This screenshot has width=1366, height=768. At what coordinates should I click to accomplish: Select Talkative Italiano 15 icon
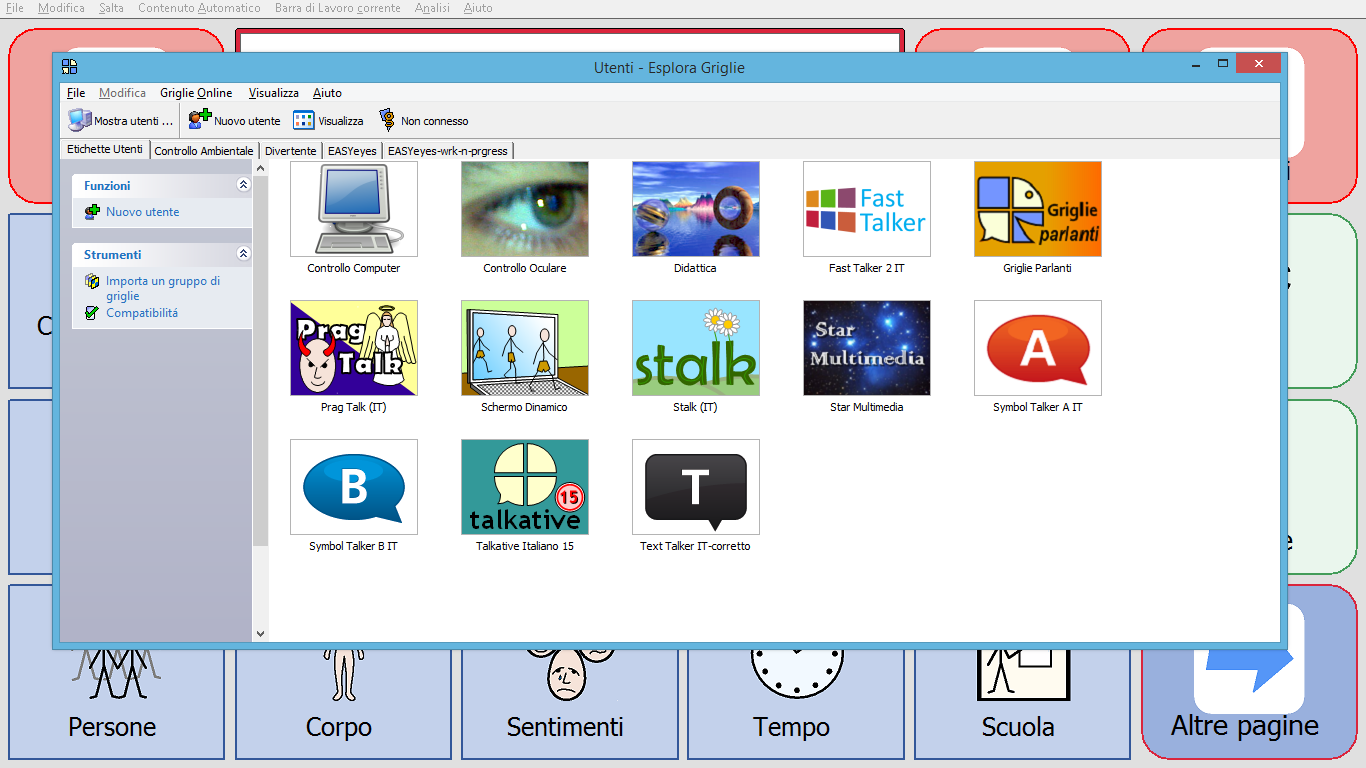[525, 487]
